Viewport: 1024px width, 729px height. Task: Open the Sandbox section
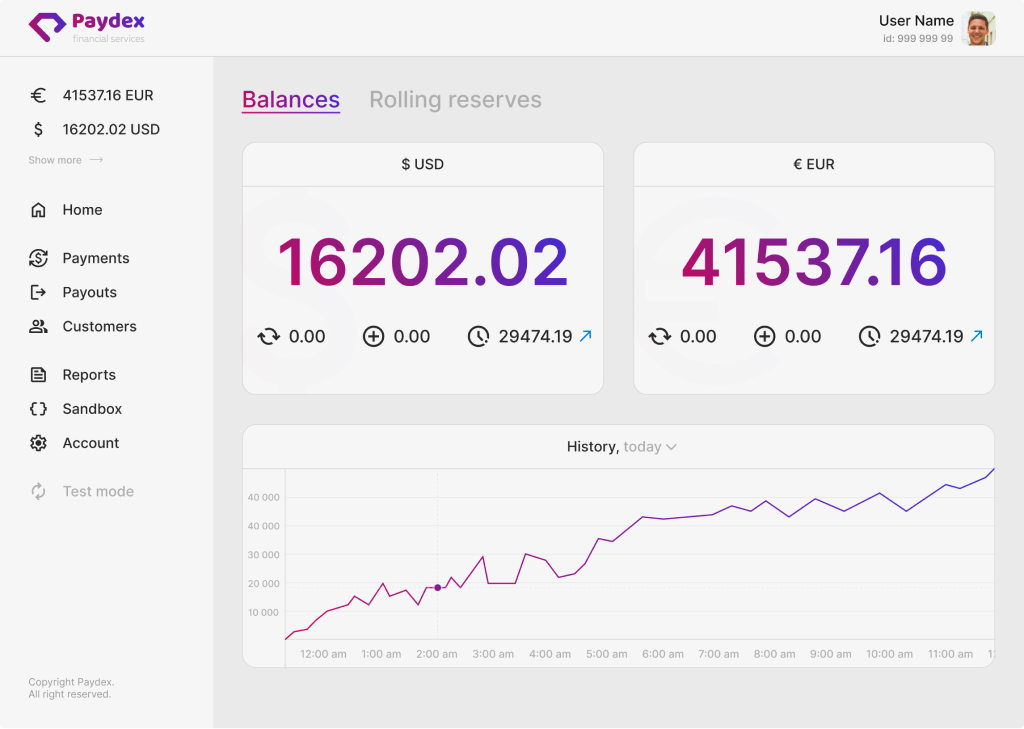click(92, 409)
